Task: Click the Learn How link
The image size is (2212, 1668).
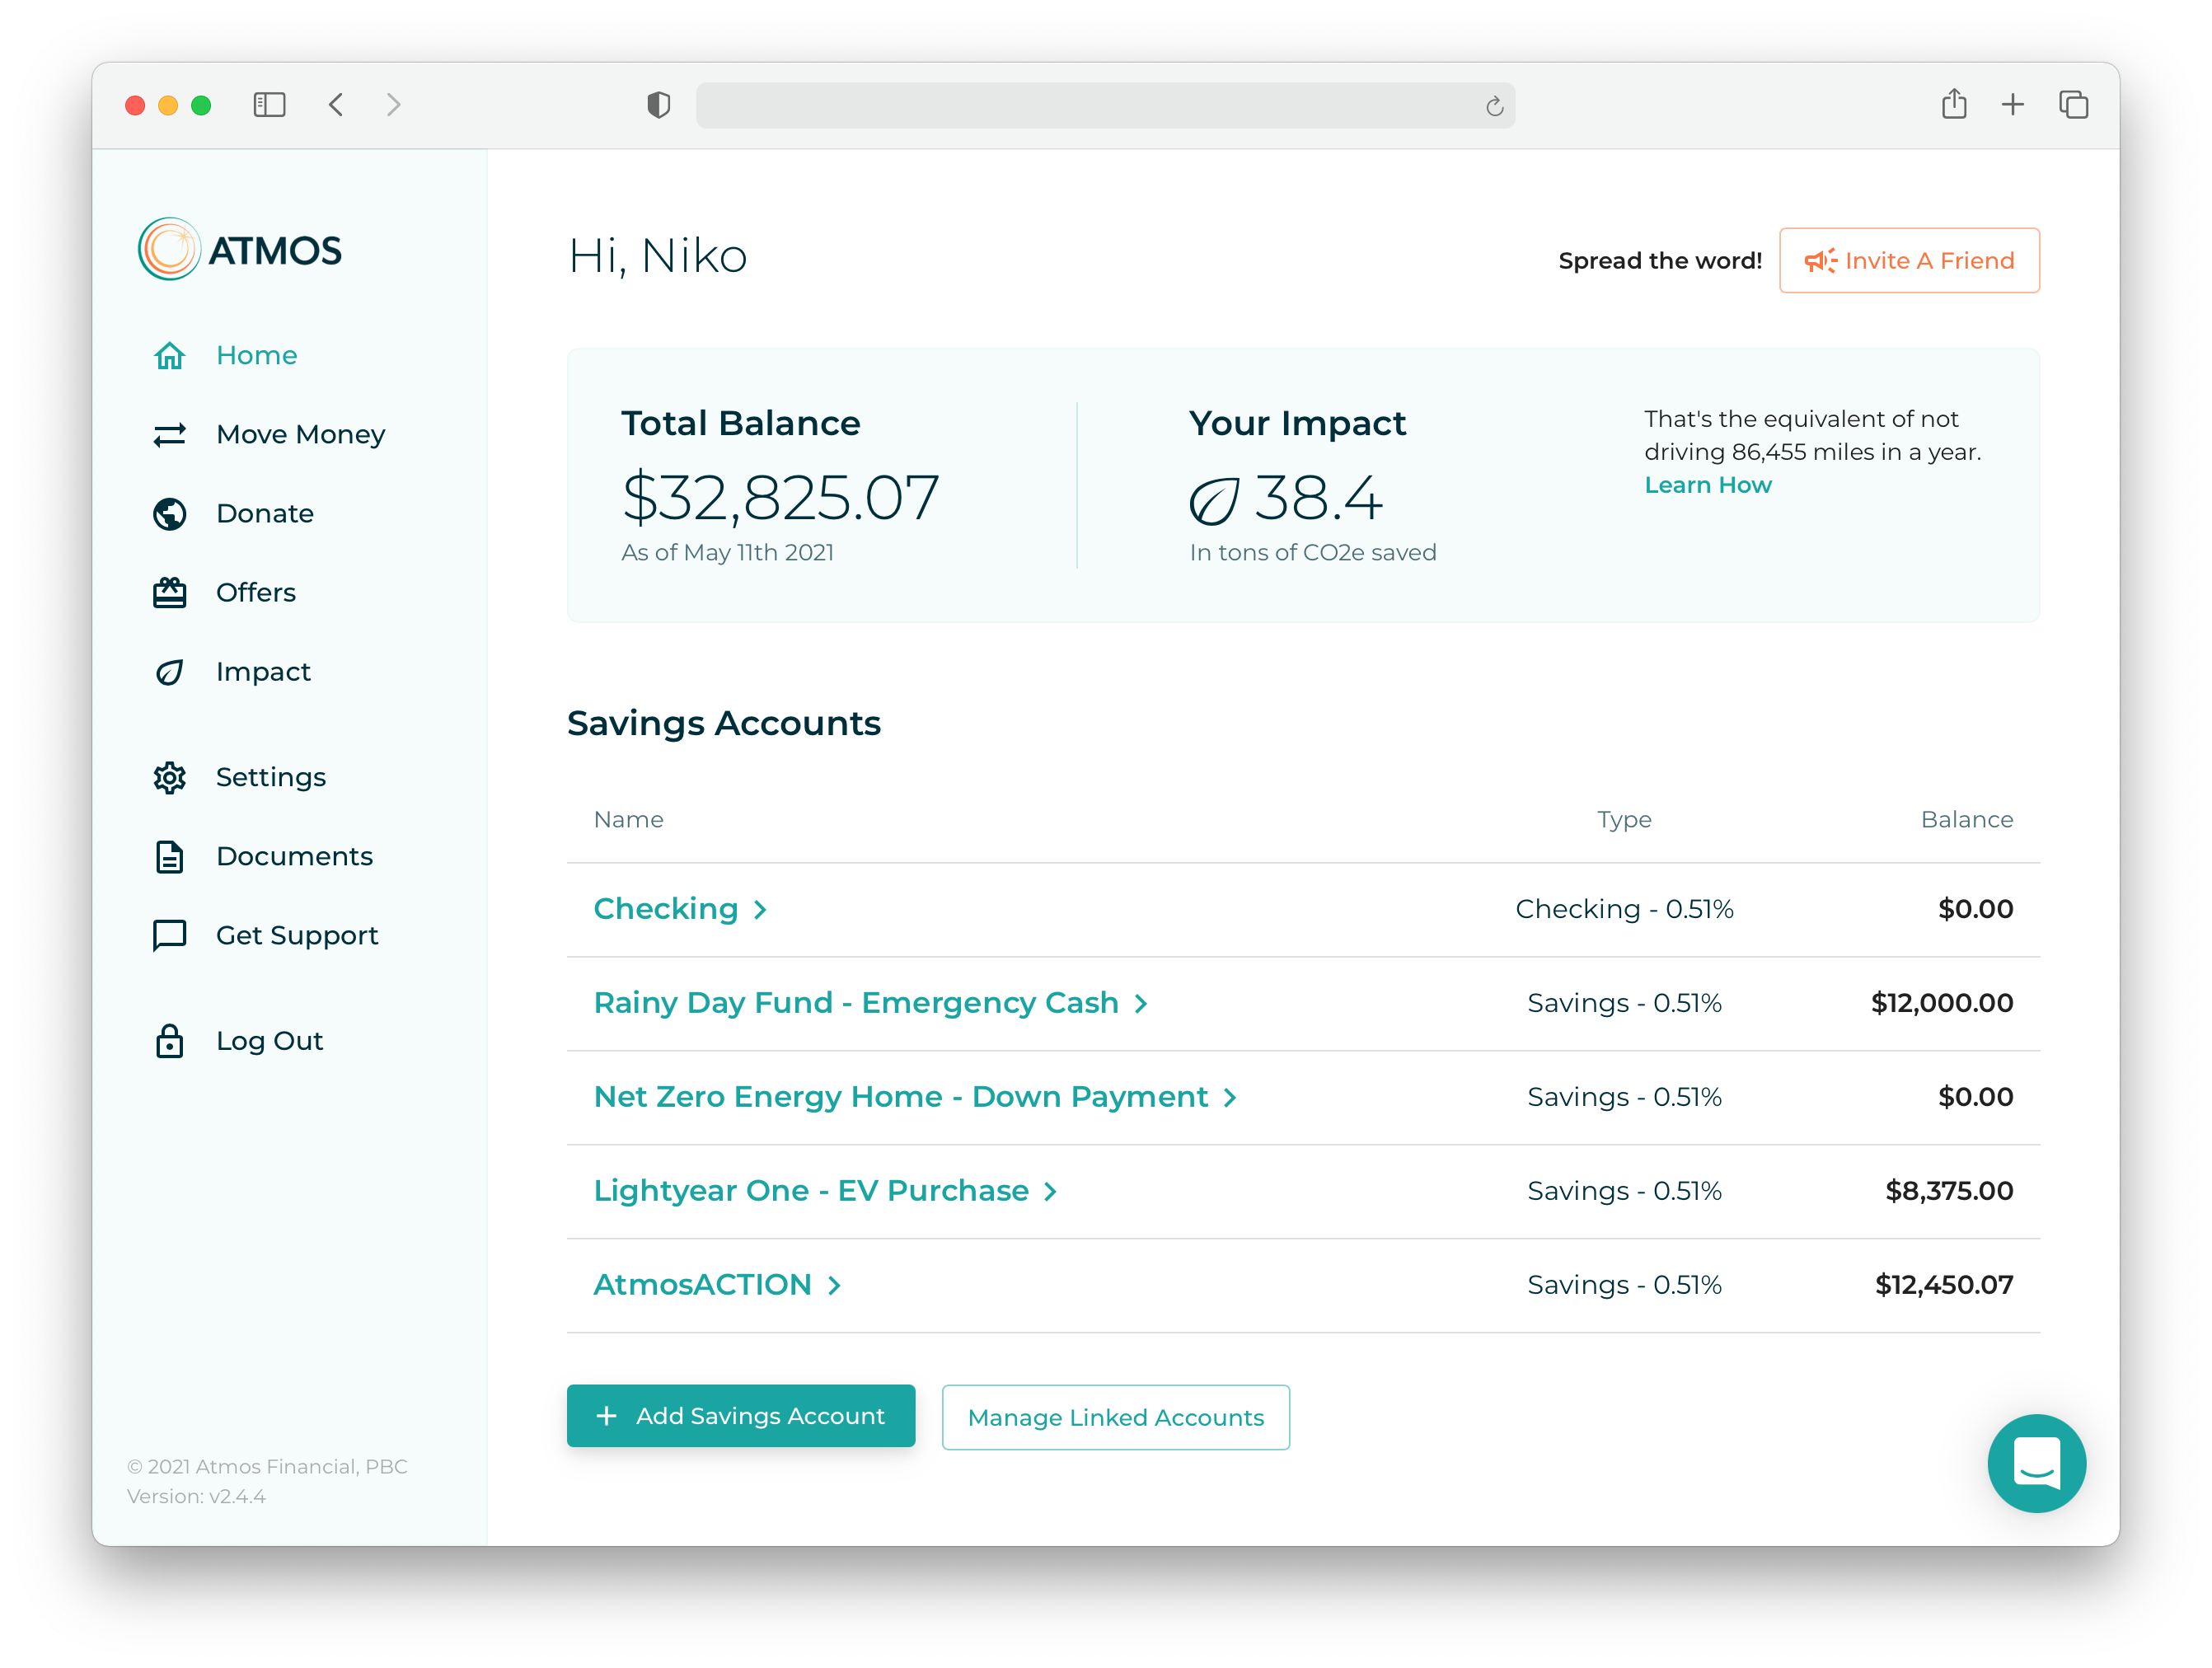Action: [x=1707, y=485]
